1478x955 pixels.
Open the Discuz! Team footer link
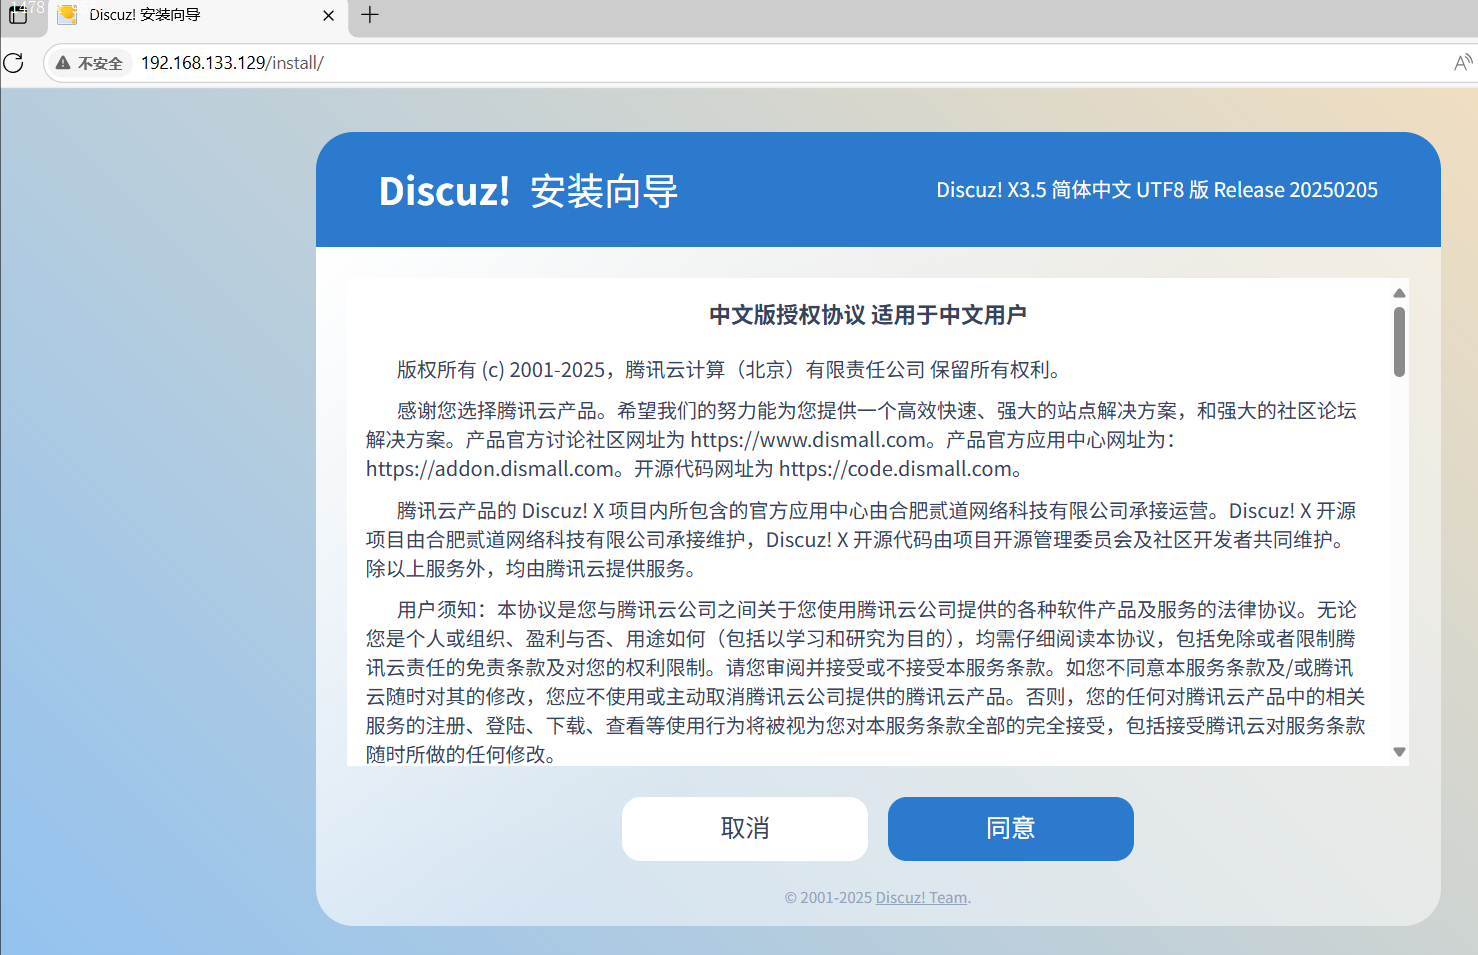pyautogui.click(x=921, y=898)
